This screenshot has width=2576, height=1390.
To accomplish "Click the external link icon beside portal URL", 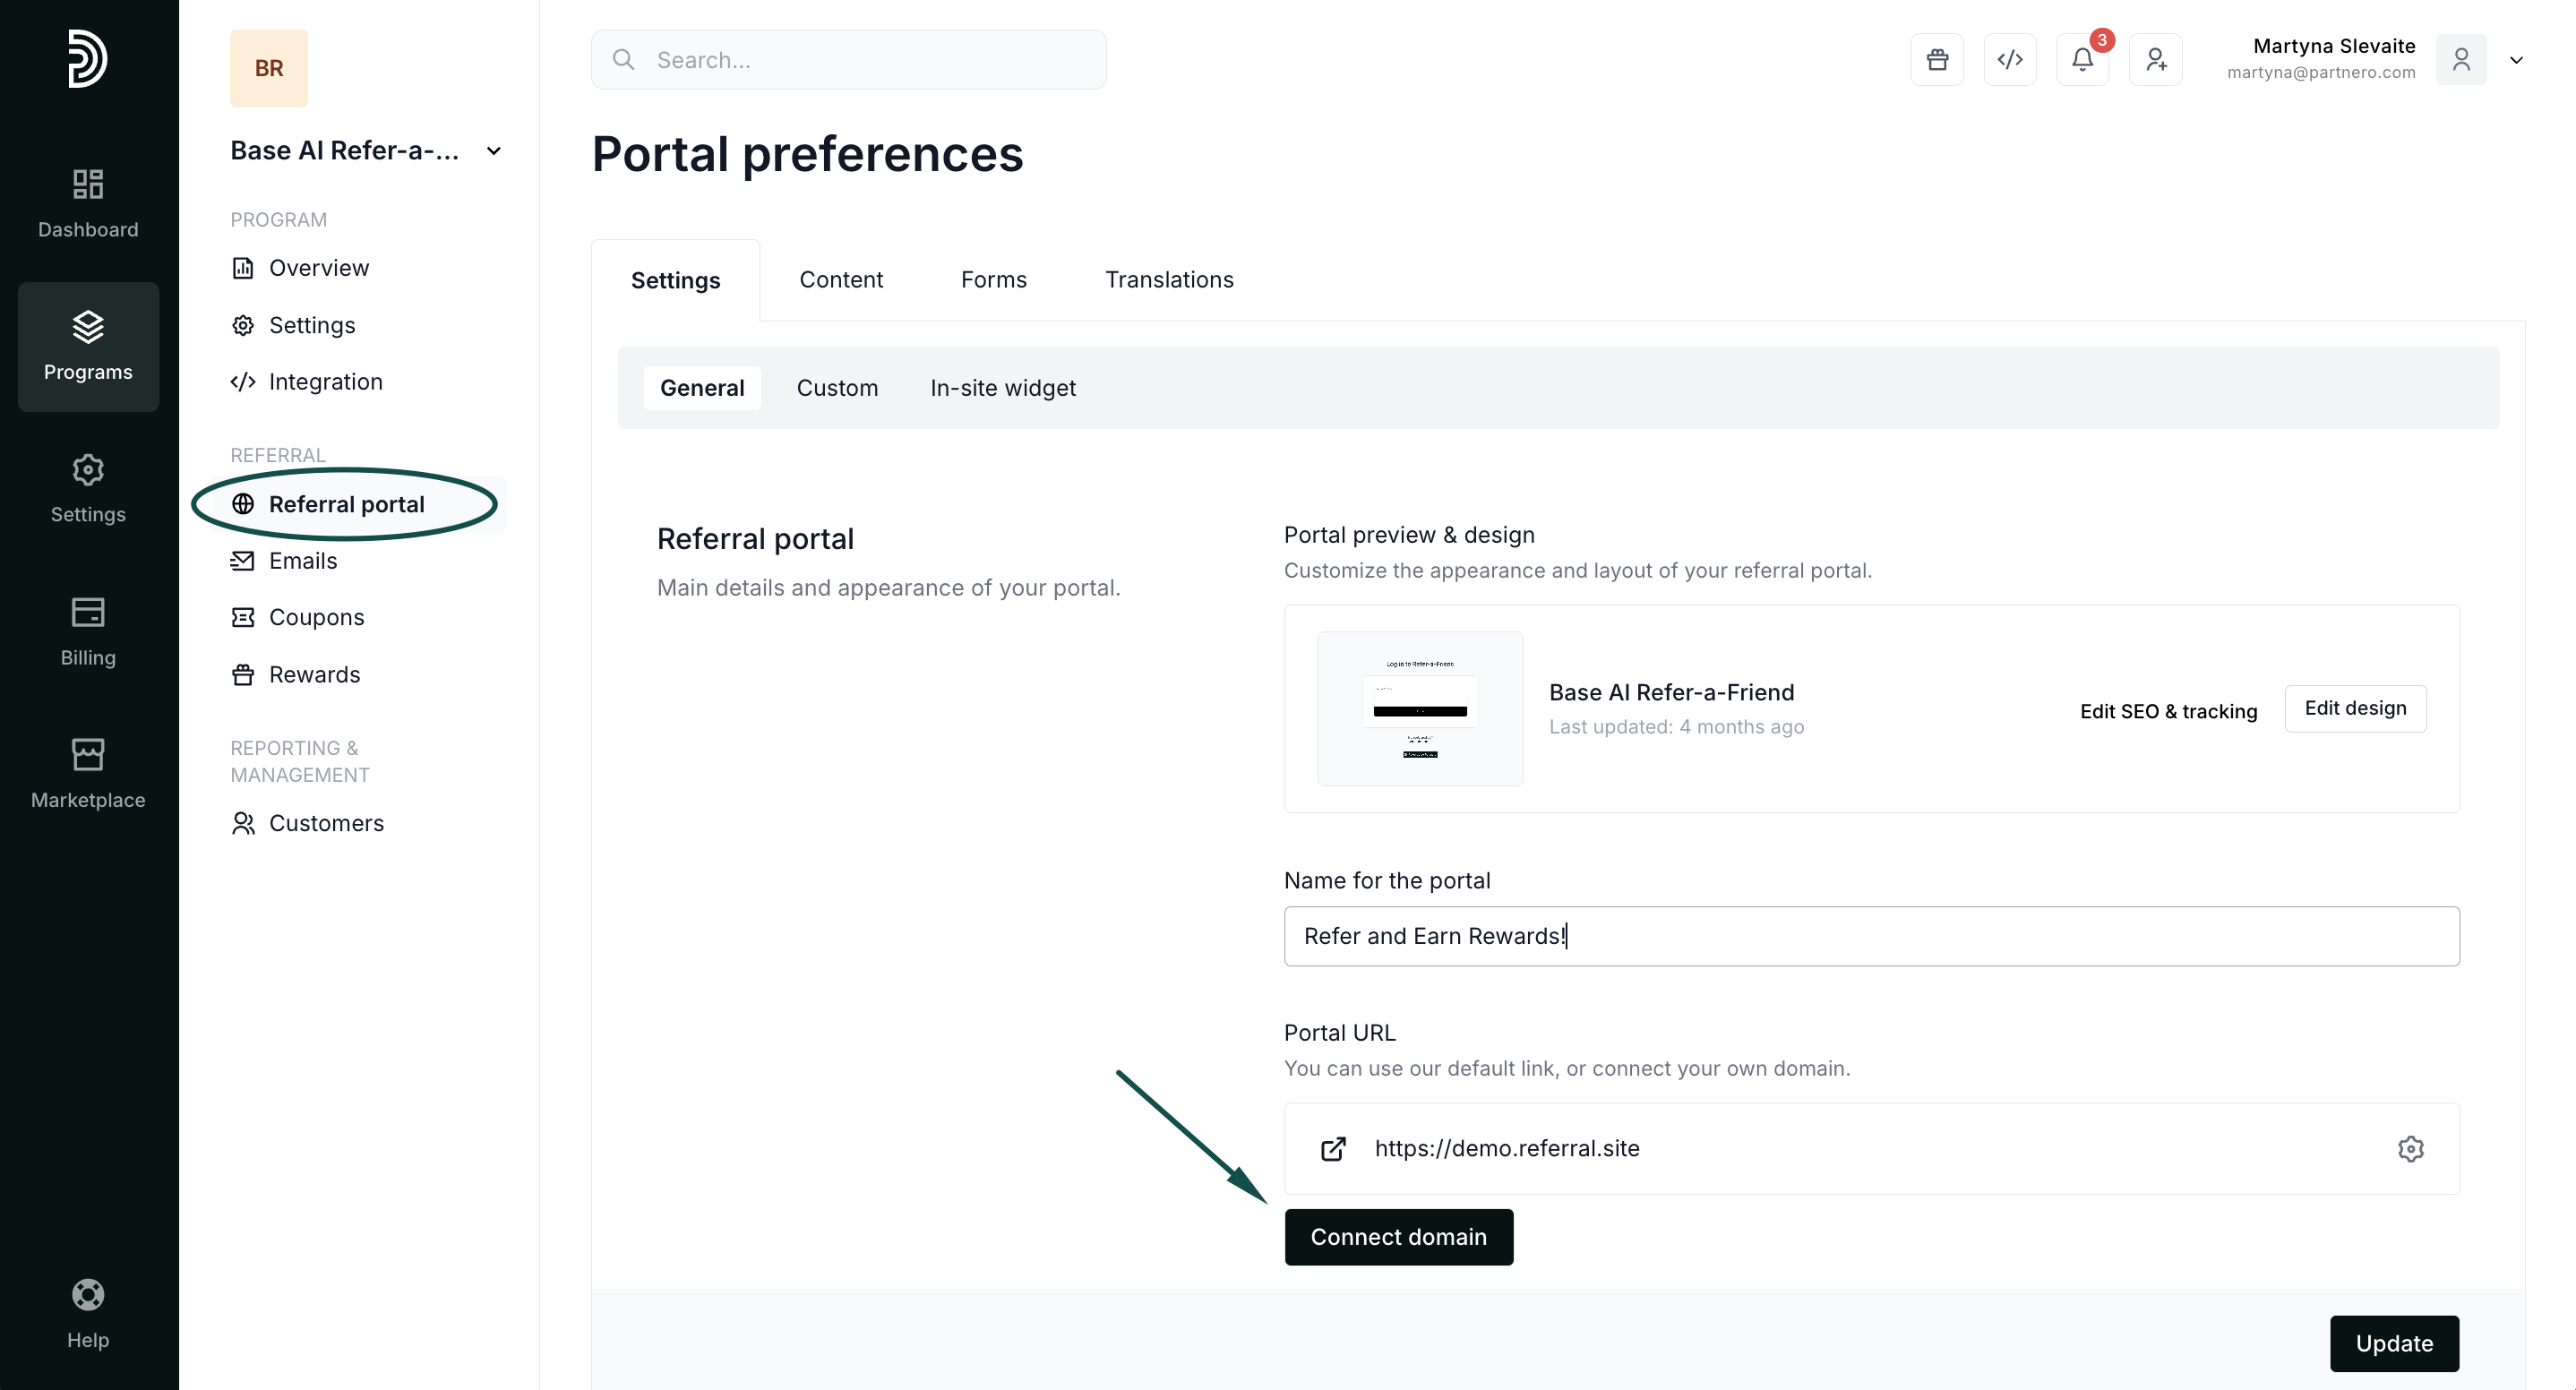I will click(1333, 1148).
